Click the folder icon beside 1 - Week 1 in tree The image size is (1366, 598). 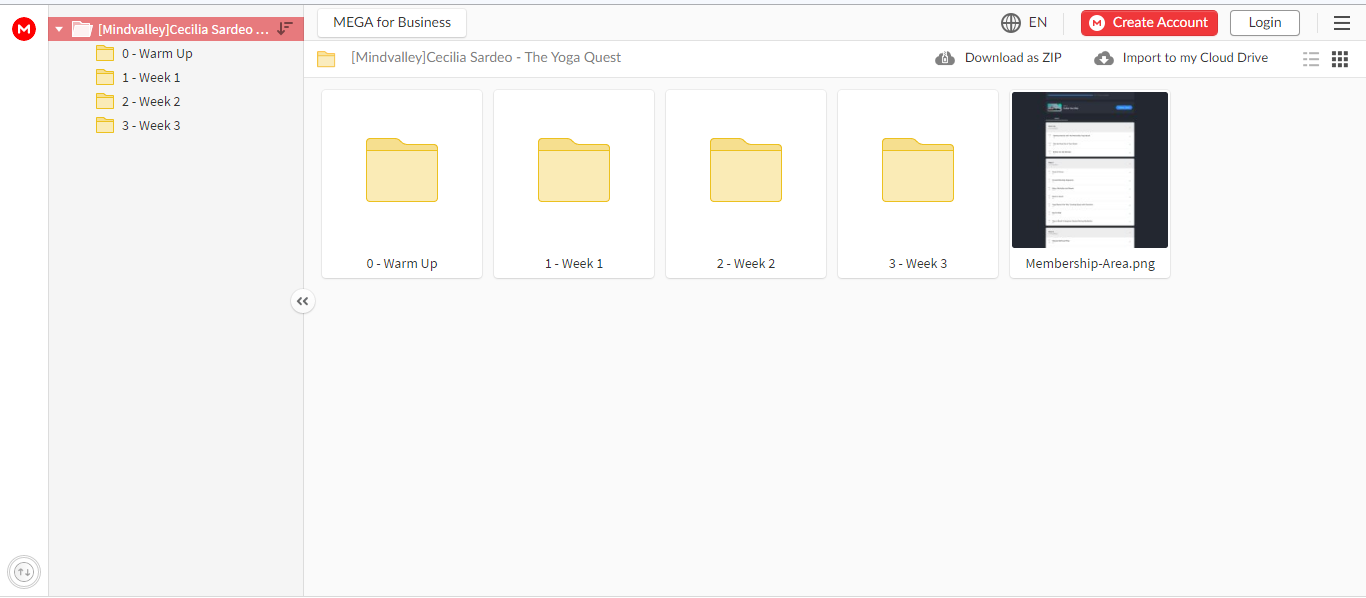[x=105, y=77]
